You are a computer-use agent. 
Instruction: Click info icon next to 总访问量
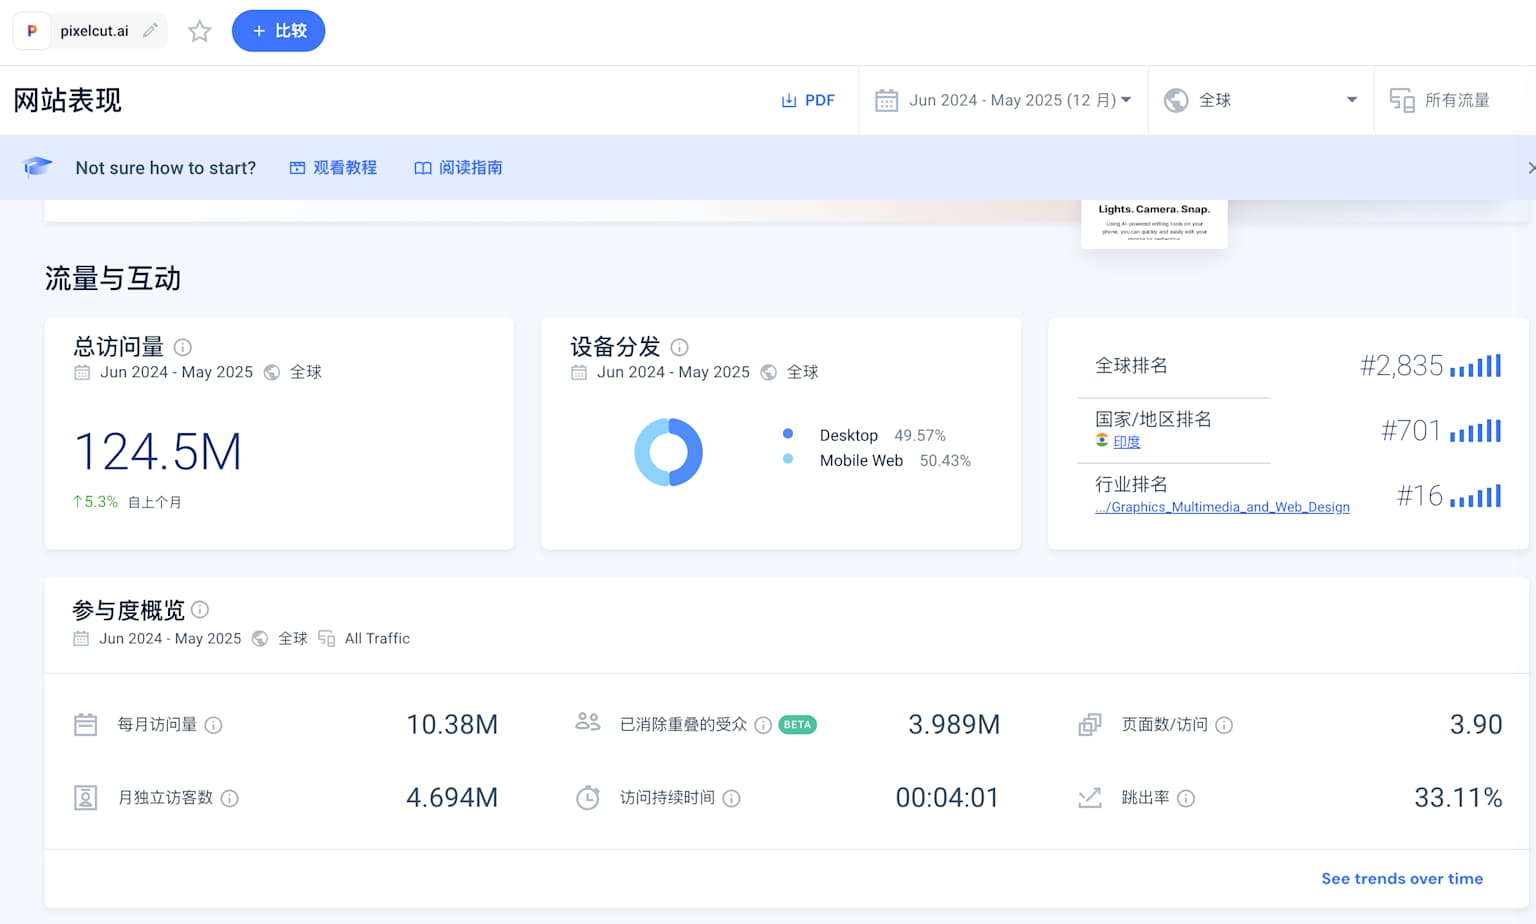[x=183, y=347]
